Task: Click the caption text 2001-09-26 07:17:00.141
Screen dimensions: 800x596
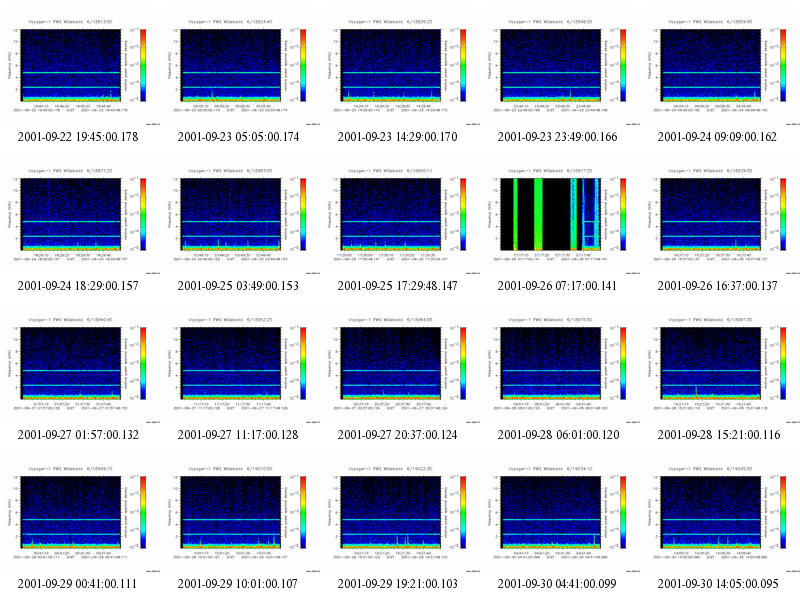Action: 557,286
